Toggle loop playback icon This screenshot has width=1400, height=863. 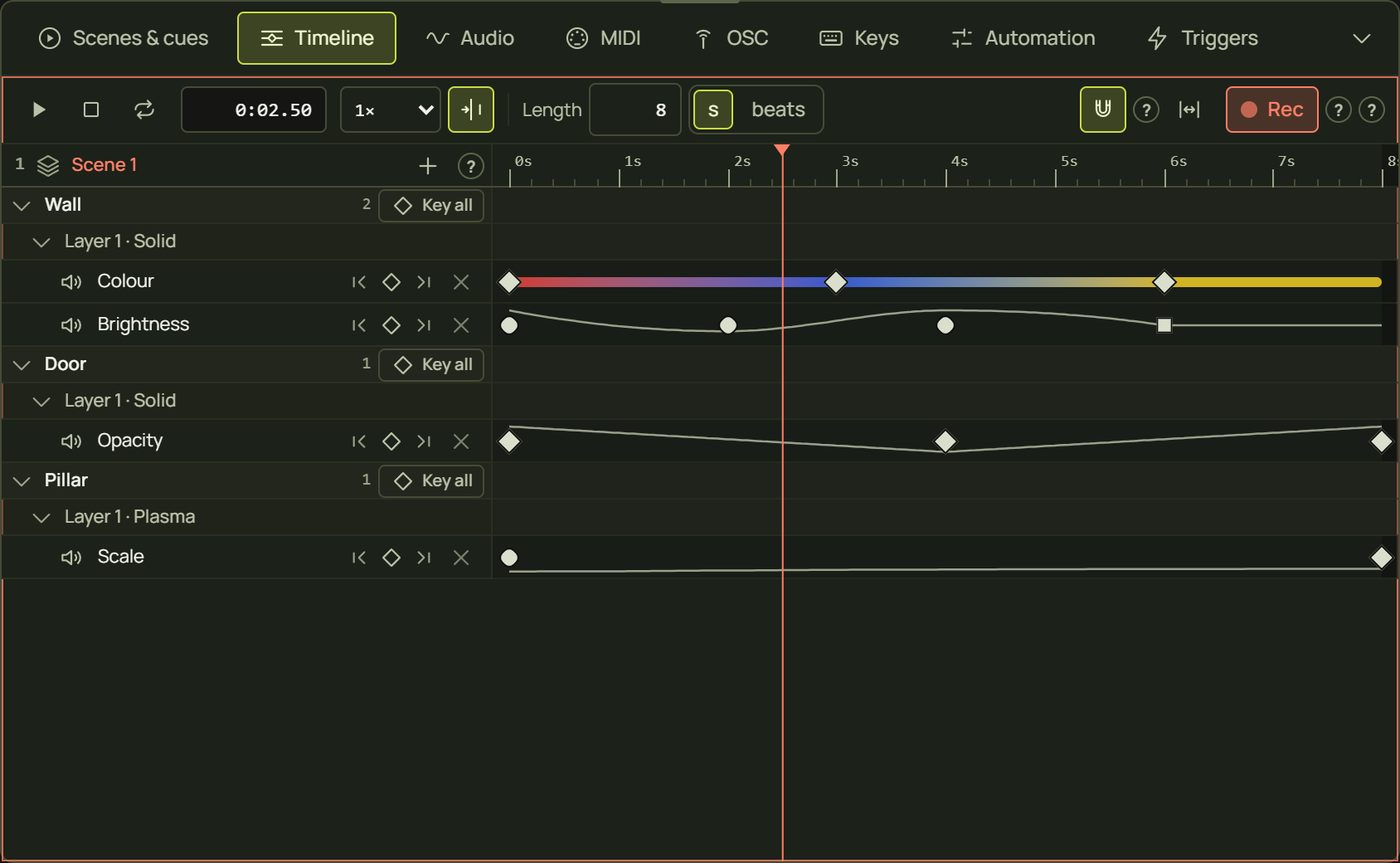pos(144,110)
